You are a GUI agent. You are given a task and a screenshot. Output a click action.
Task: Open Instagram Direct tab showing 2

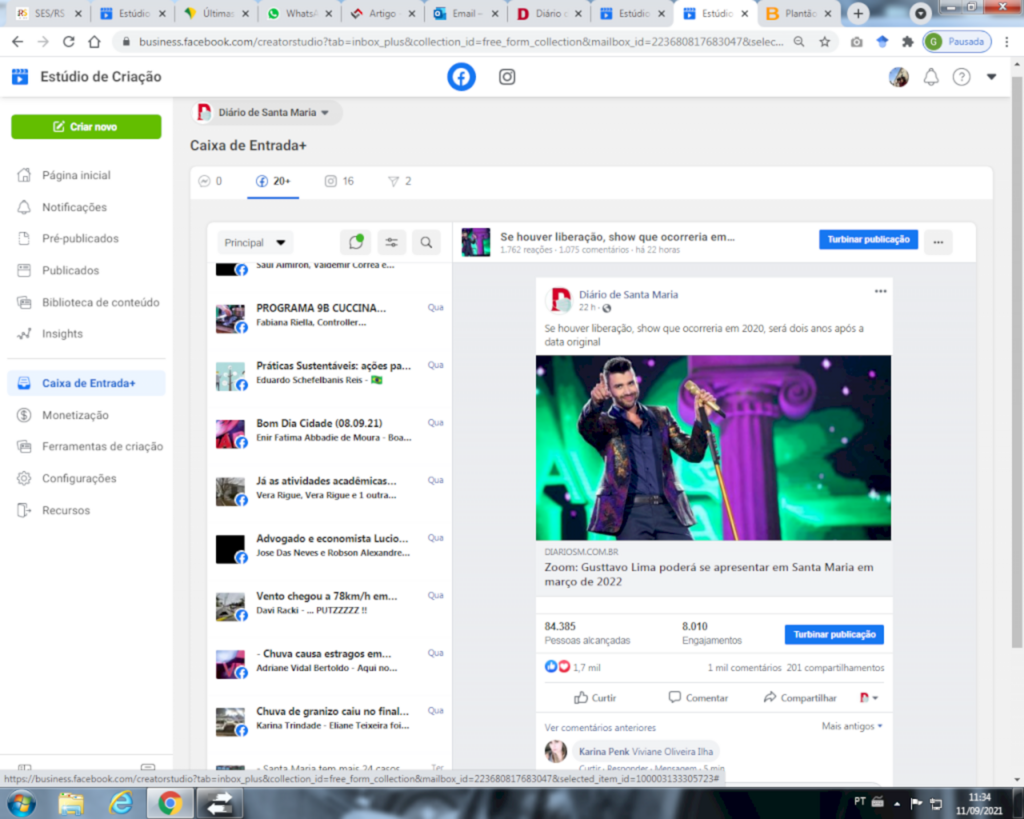point(400,182)
